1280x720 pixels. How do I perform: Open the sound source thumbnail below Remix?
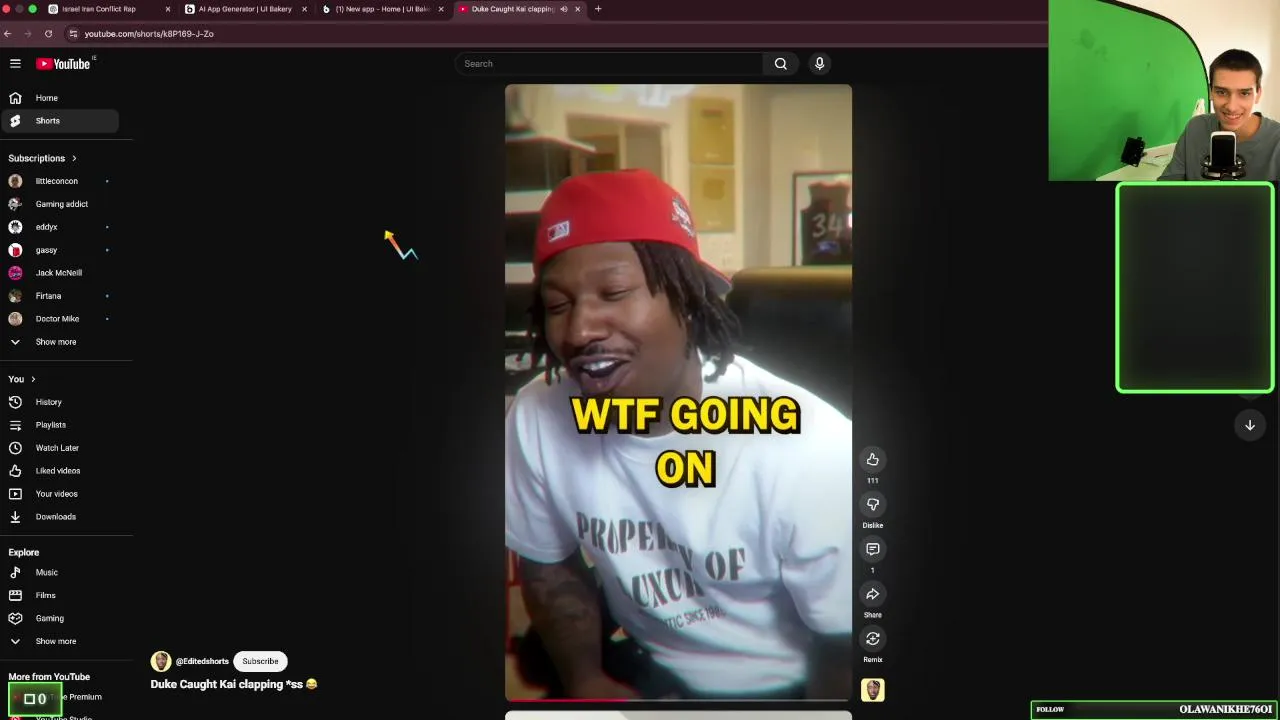pos(872,690)
